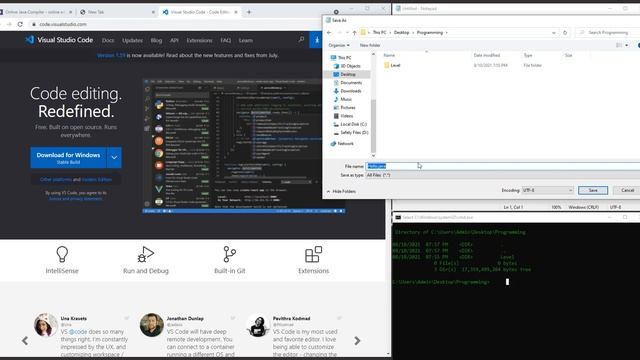The height and width of the screenshot is (360, 640).
Task: Click the Version 1.59 link
Action: [x=111, y=55]
